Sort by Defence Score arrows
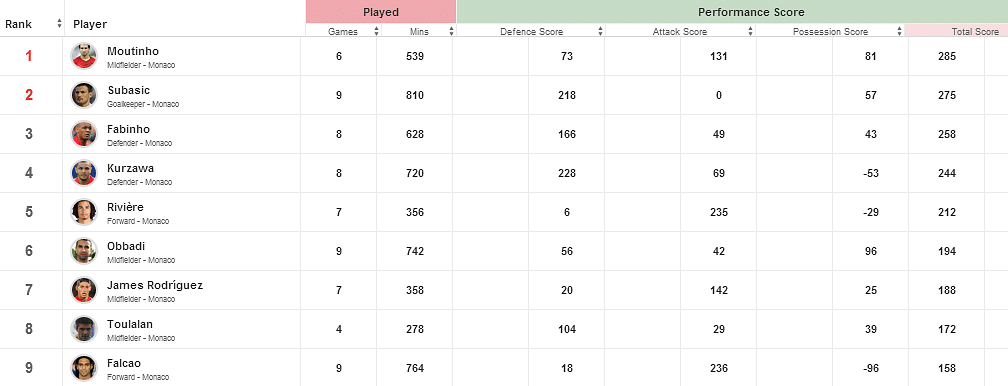 coord(600,31)
